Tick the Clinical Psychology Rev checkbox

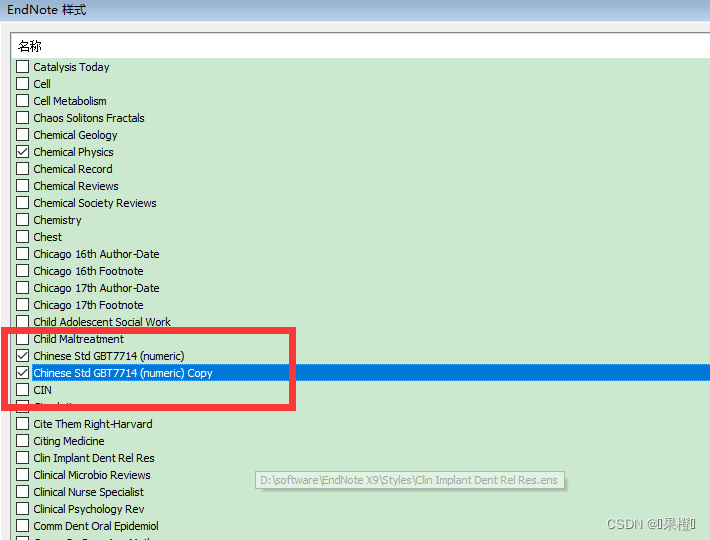coord(23,509)
